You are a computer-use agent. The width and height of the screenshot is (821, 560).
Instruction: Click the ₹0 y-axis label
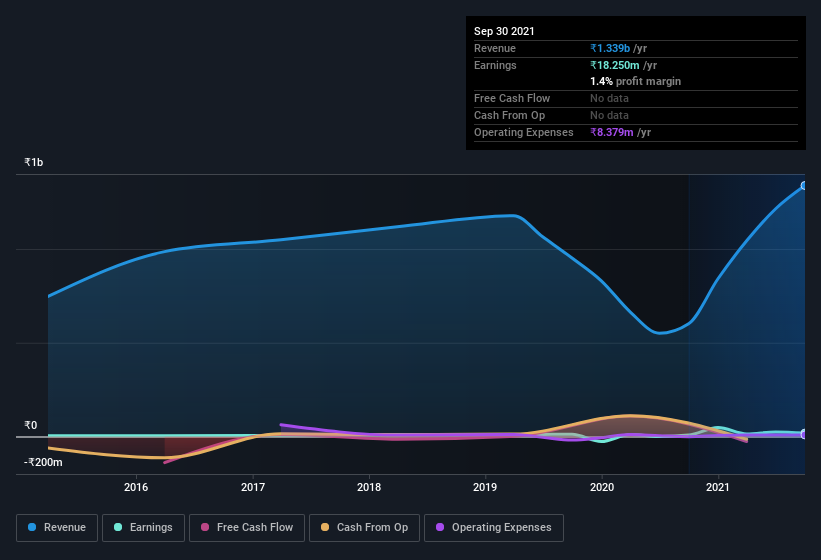(30, 425)
